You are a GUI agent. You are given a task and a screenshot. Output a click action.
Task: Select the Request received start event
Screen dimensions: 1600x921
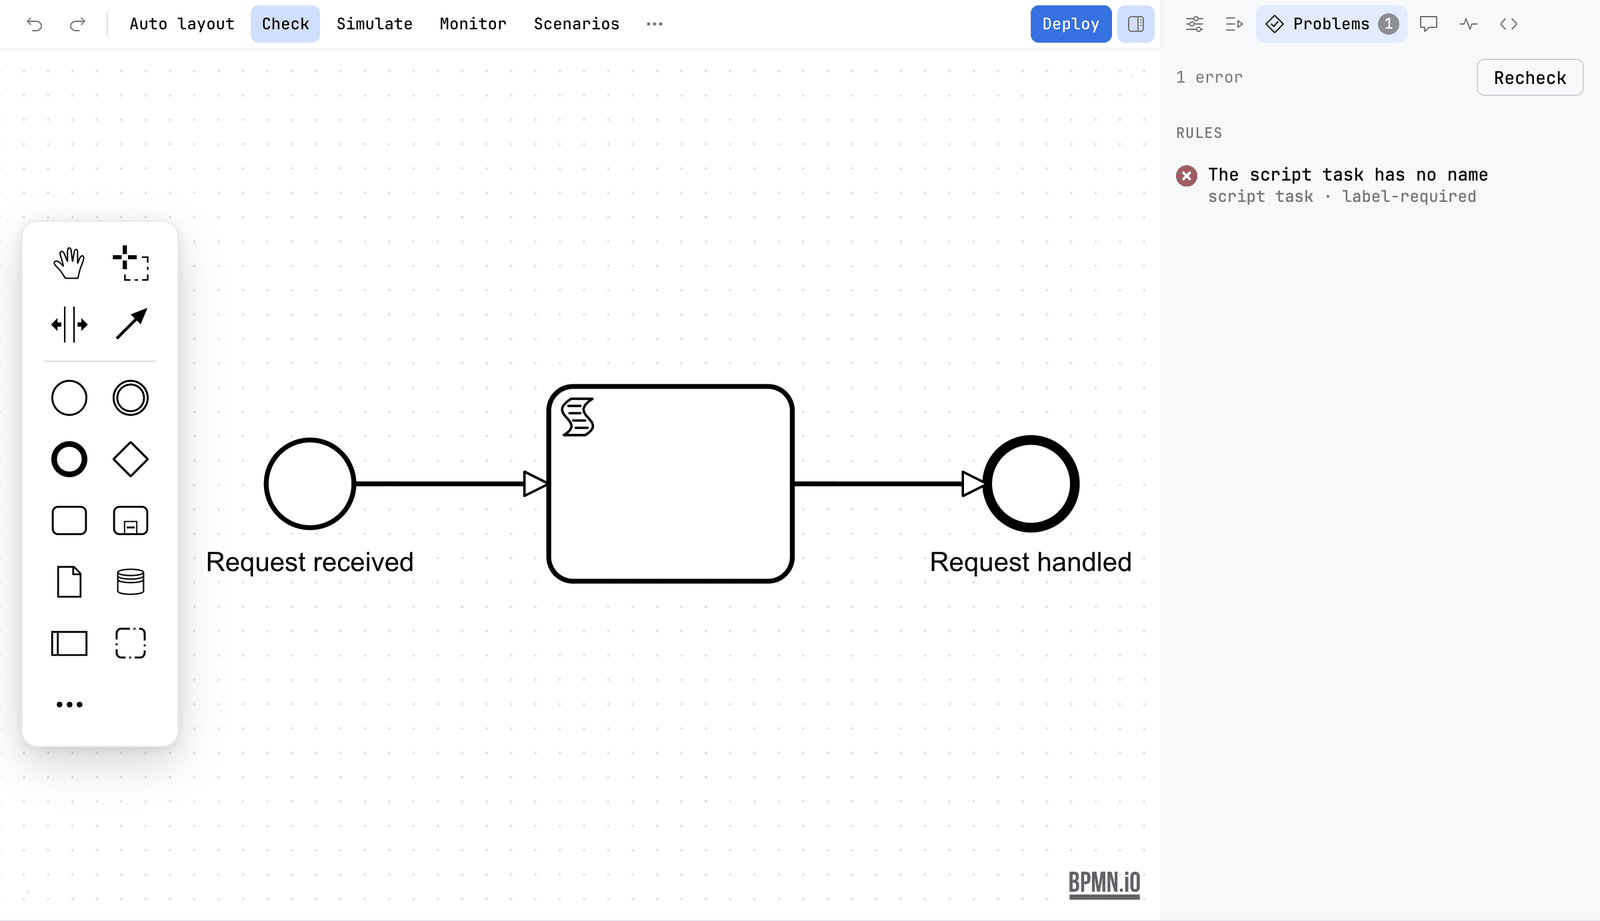click(x=310, y=484)
